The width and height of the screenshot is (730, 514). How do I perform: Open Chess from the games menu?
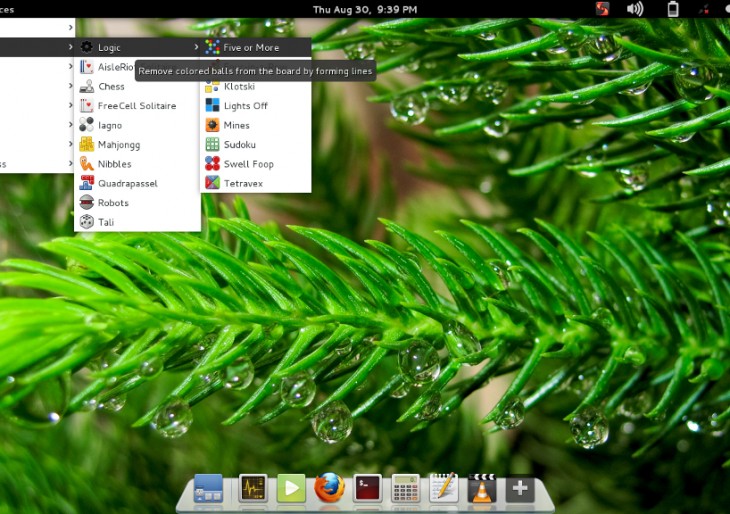111,86
